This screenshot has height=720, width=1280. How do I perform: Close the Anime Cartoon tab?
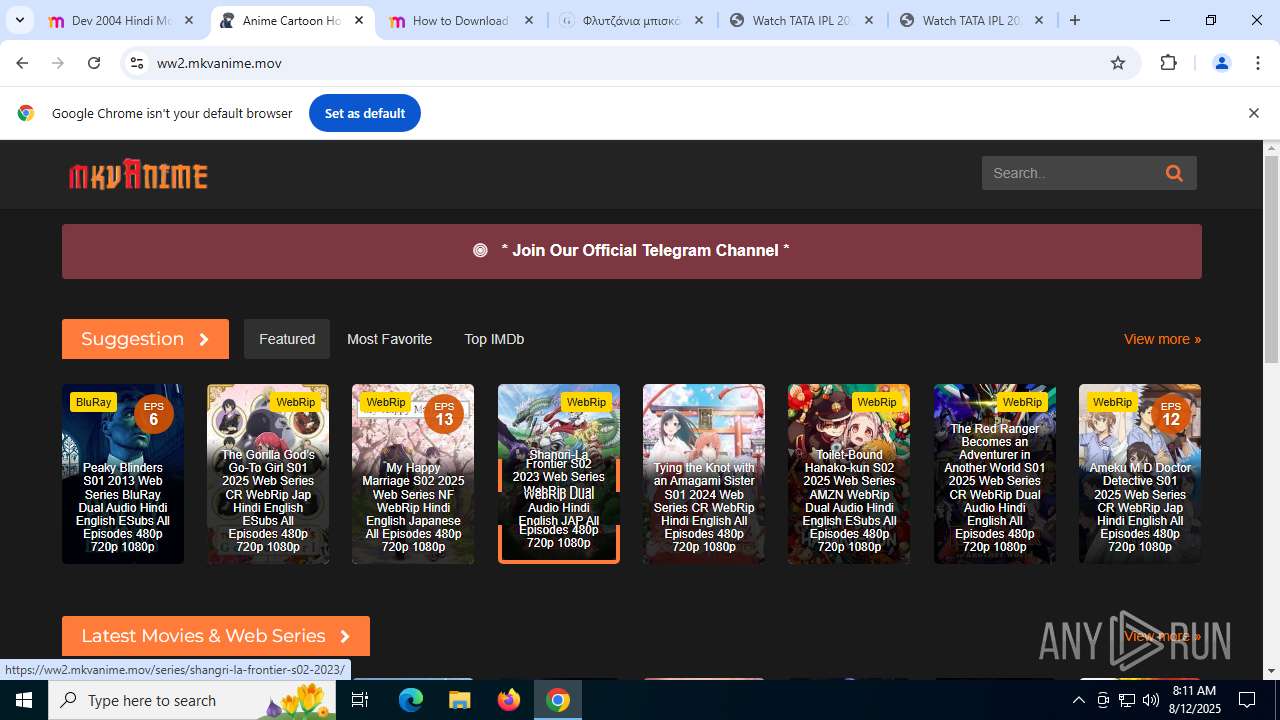(x=359, y=20)
